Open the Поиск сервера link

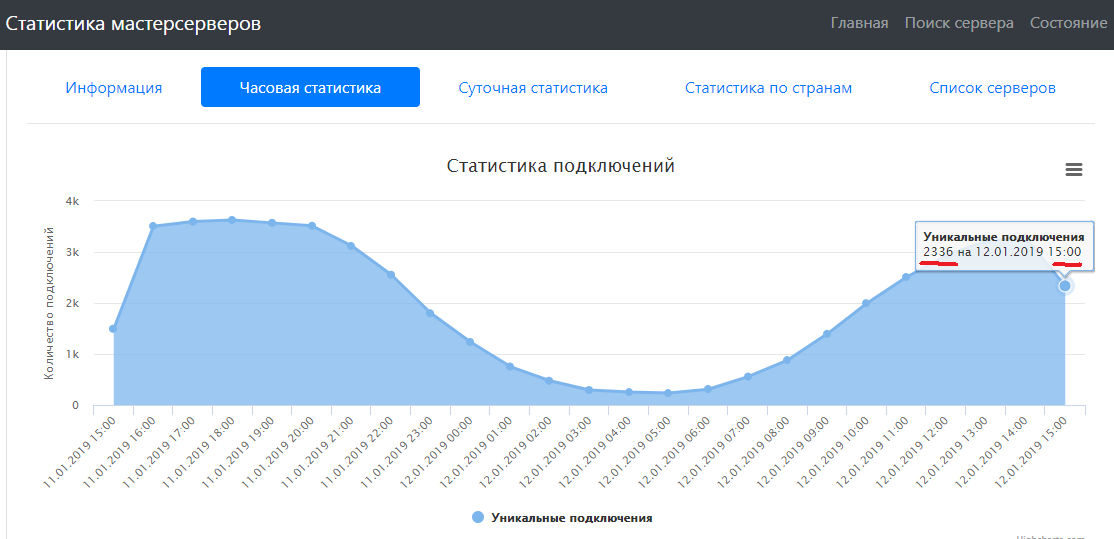click(959, 23)
